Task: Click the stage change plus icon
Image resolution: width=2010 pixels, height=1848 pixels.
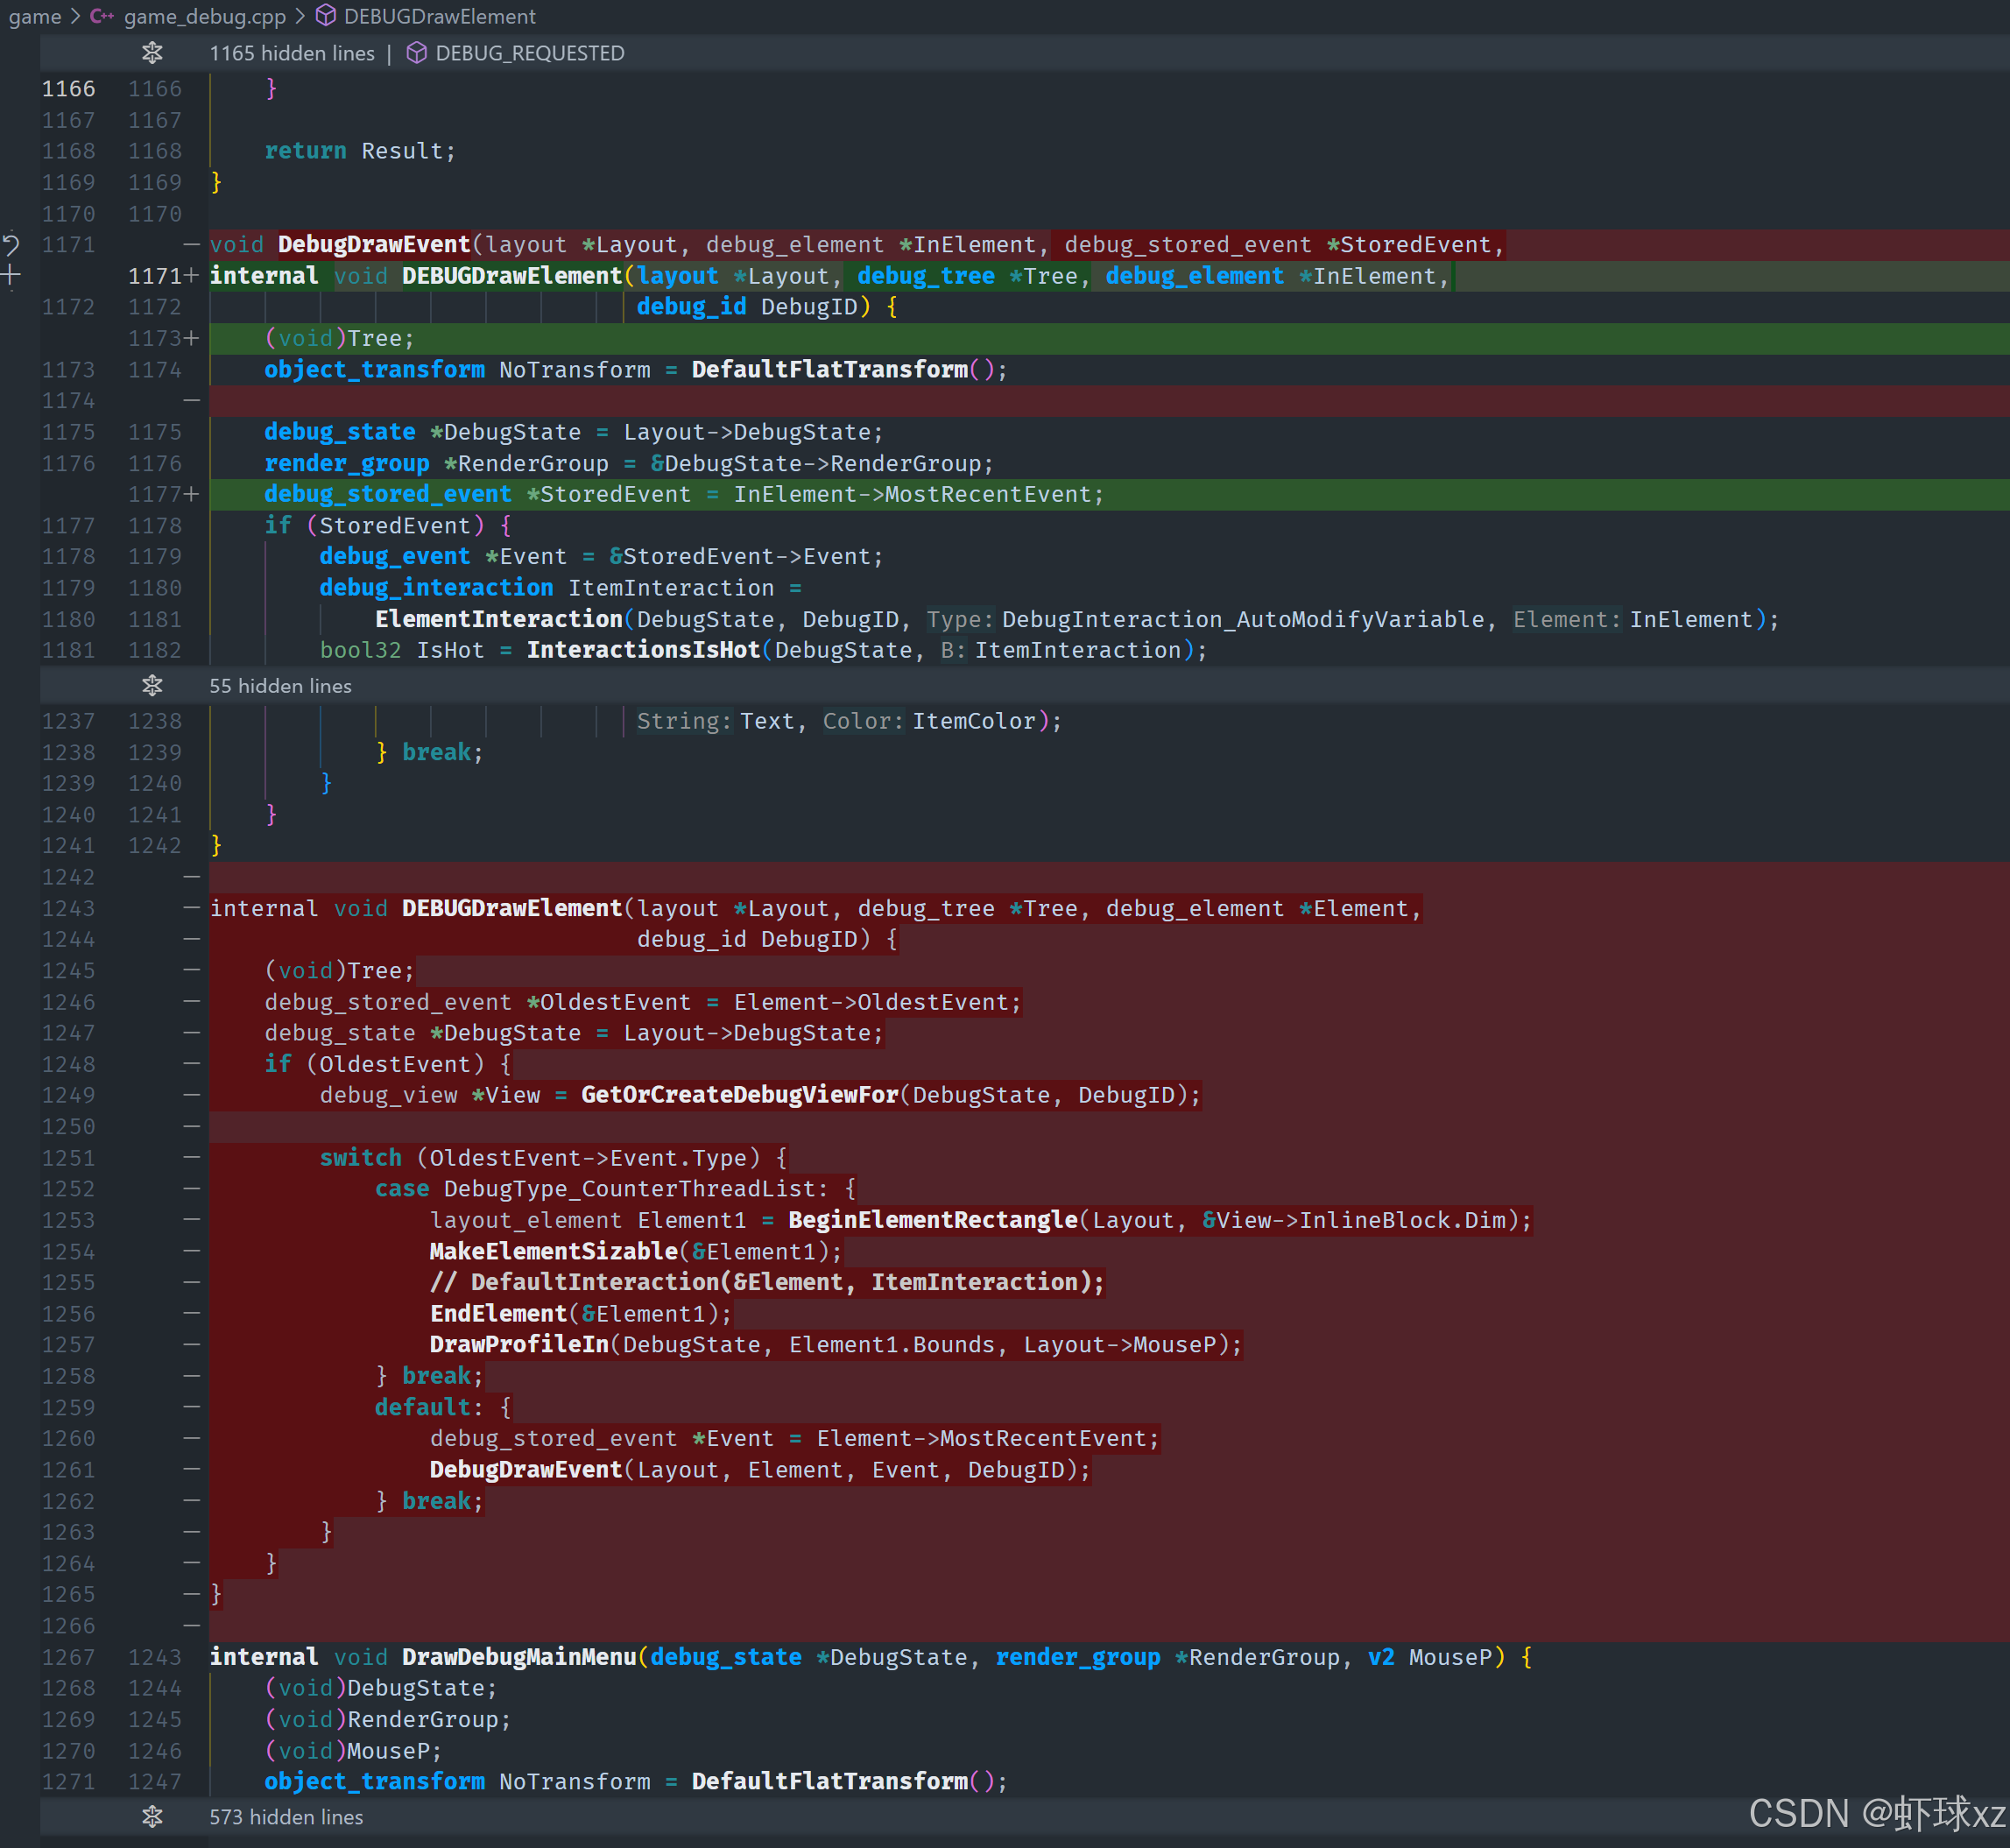Action: coord(11,275)
